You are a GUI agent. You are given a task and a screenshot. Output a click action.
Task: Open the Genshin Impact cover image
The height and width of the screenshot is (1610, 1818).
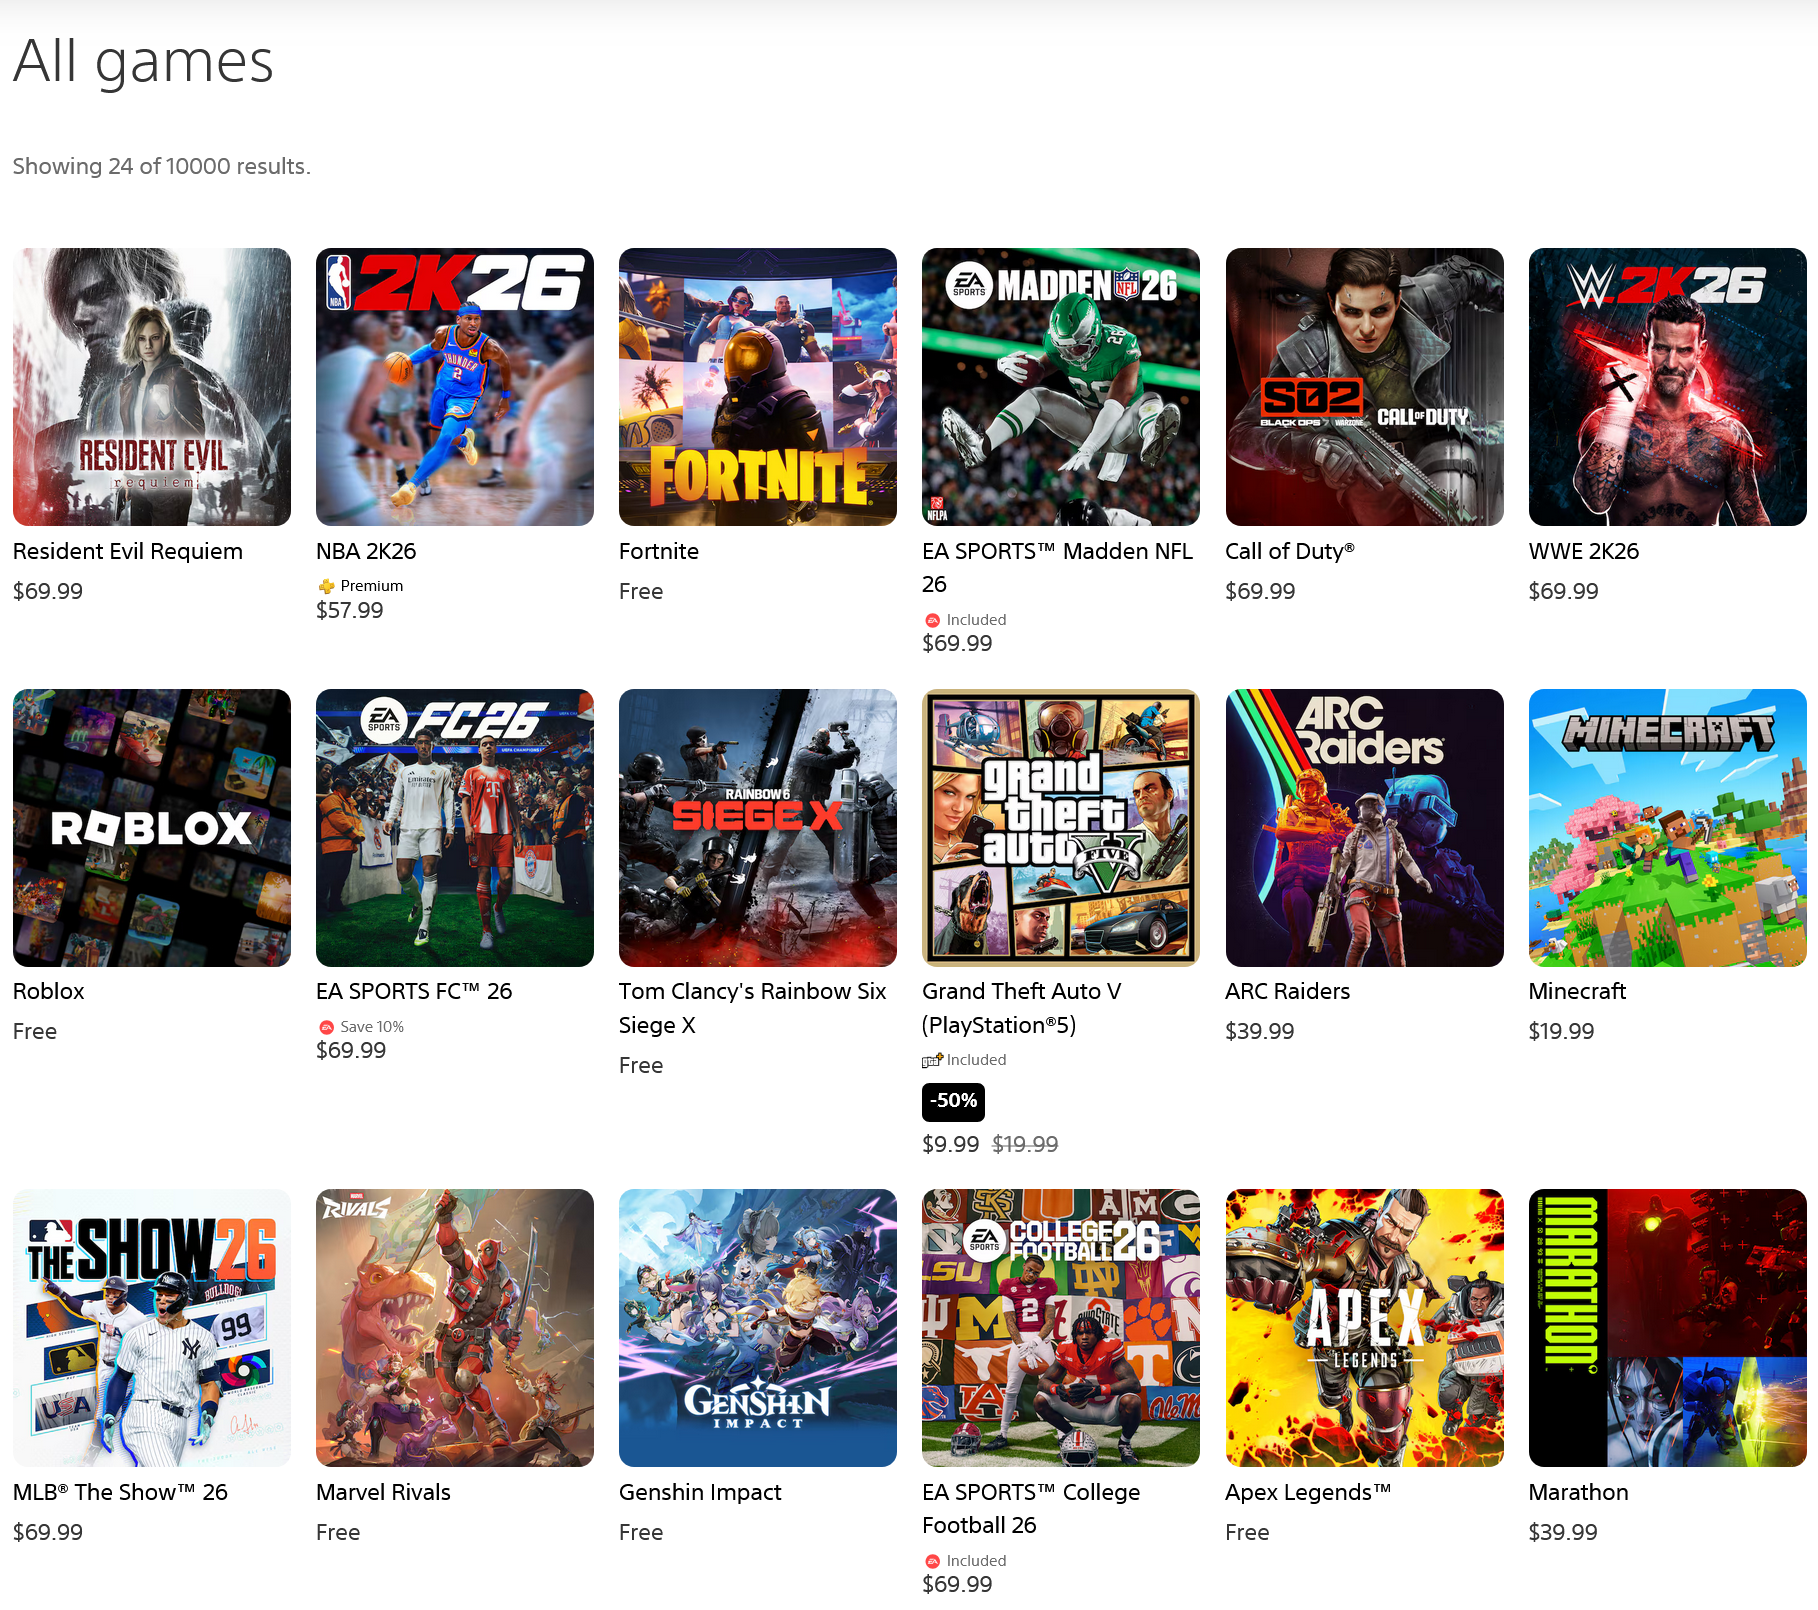758,1328
